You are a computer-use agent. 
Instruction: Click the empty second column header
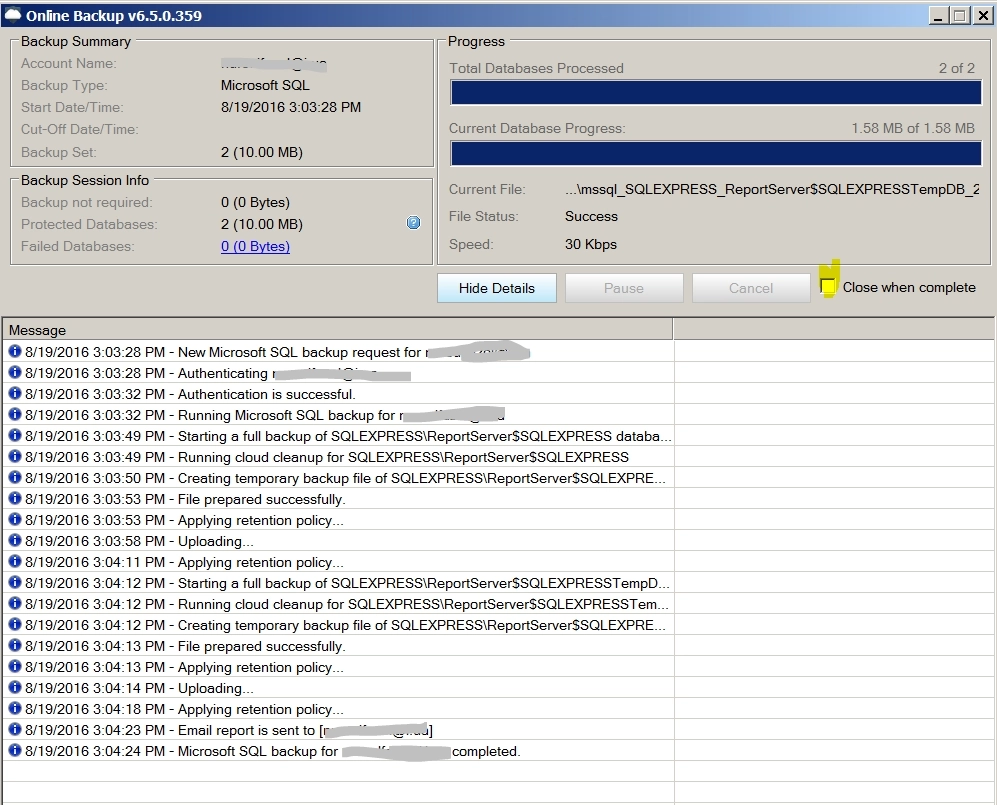[834, 330]
